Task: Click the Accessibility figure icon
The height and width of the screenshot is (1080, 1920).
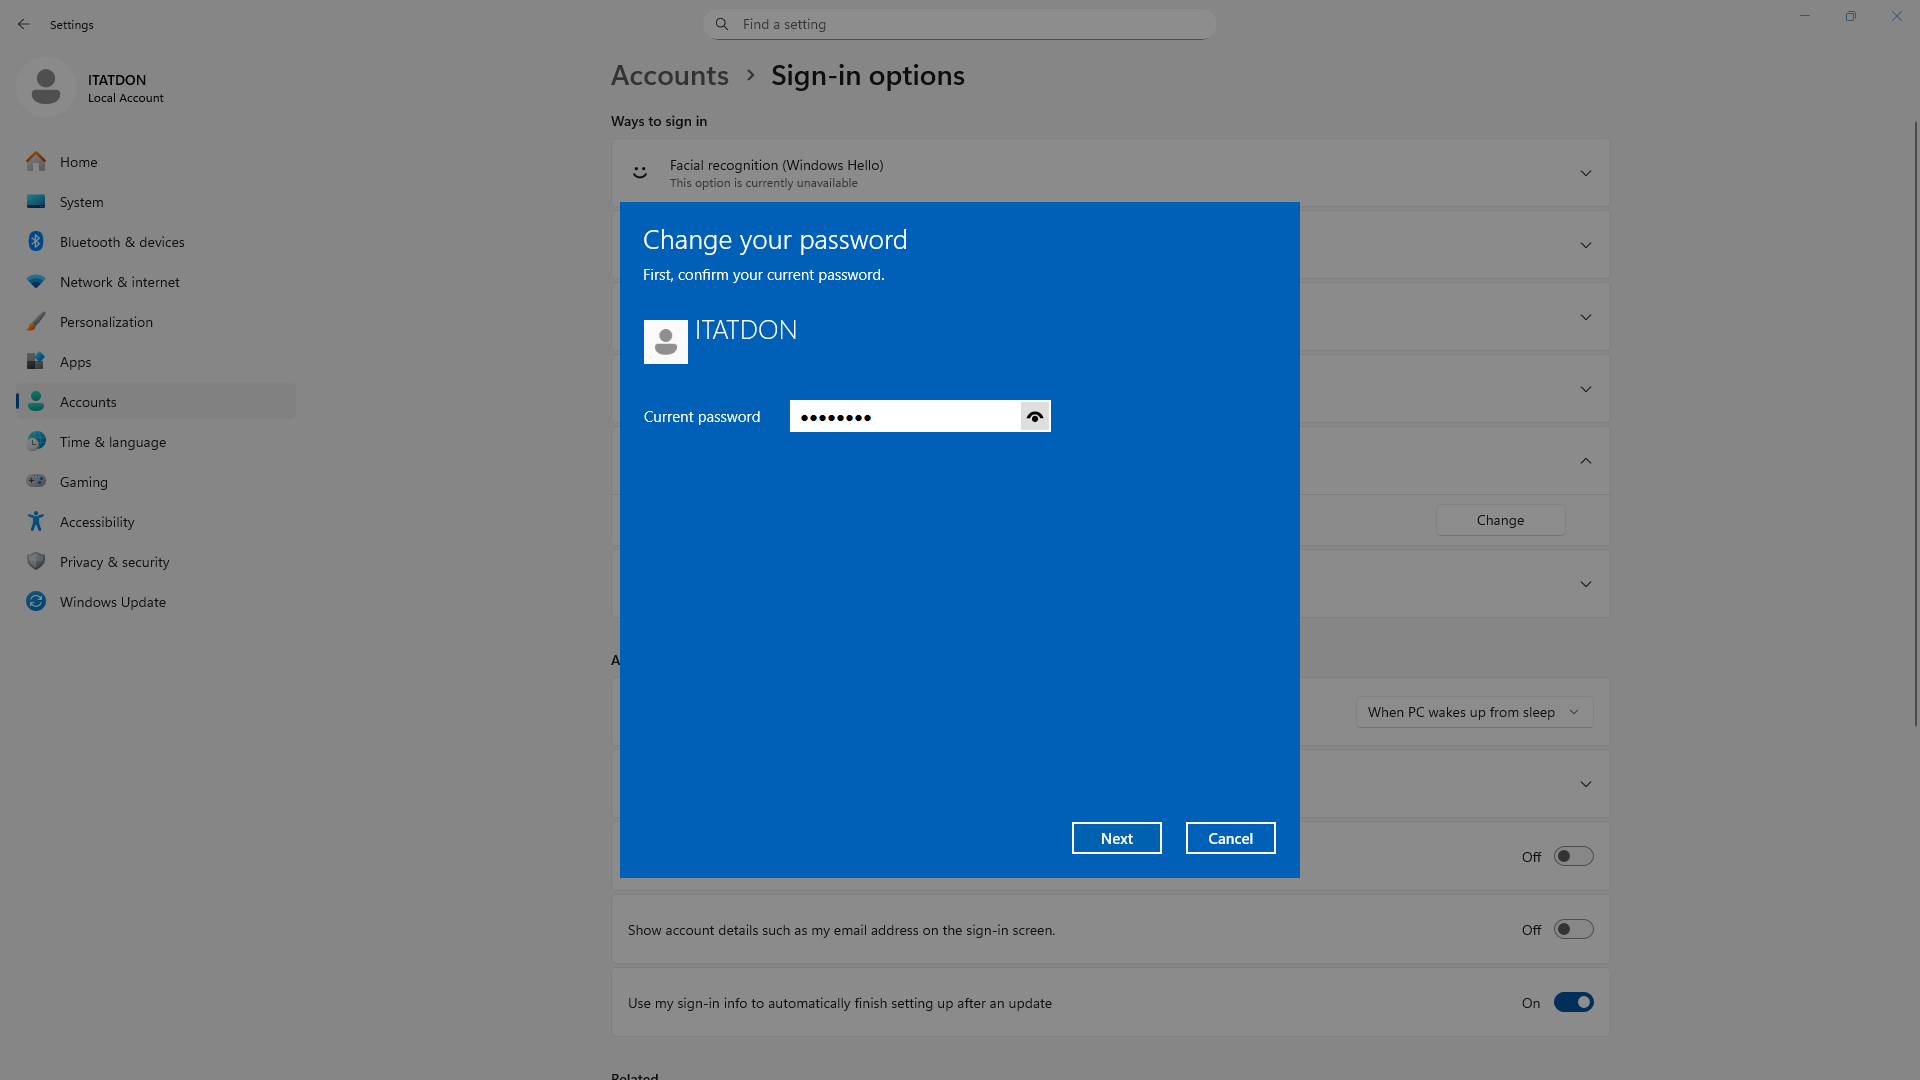Action: tap(36, 521)
